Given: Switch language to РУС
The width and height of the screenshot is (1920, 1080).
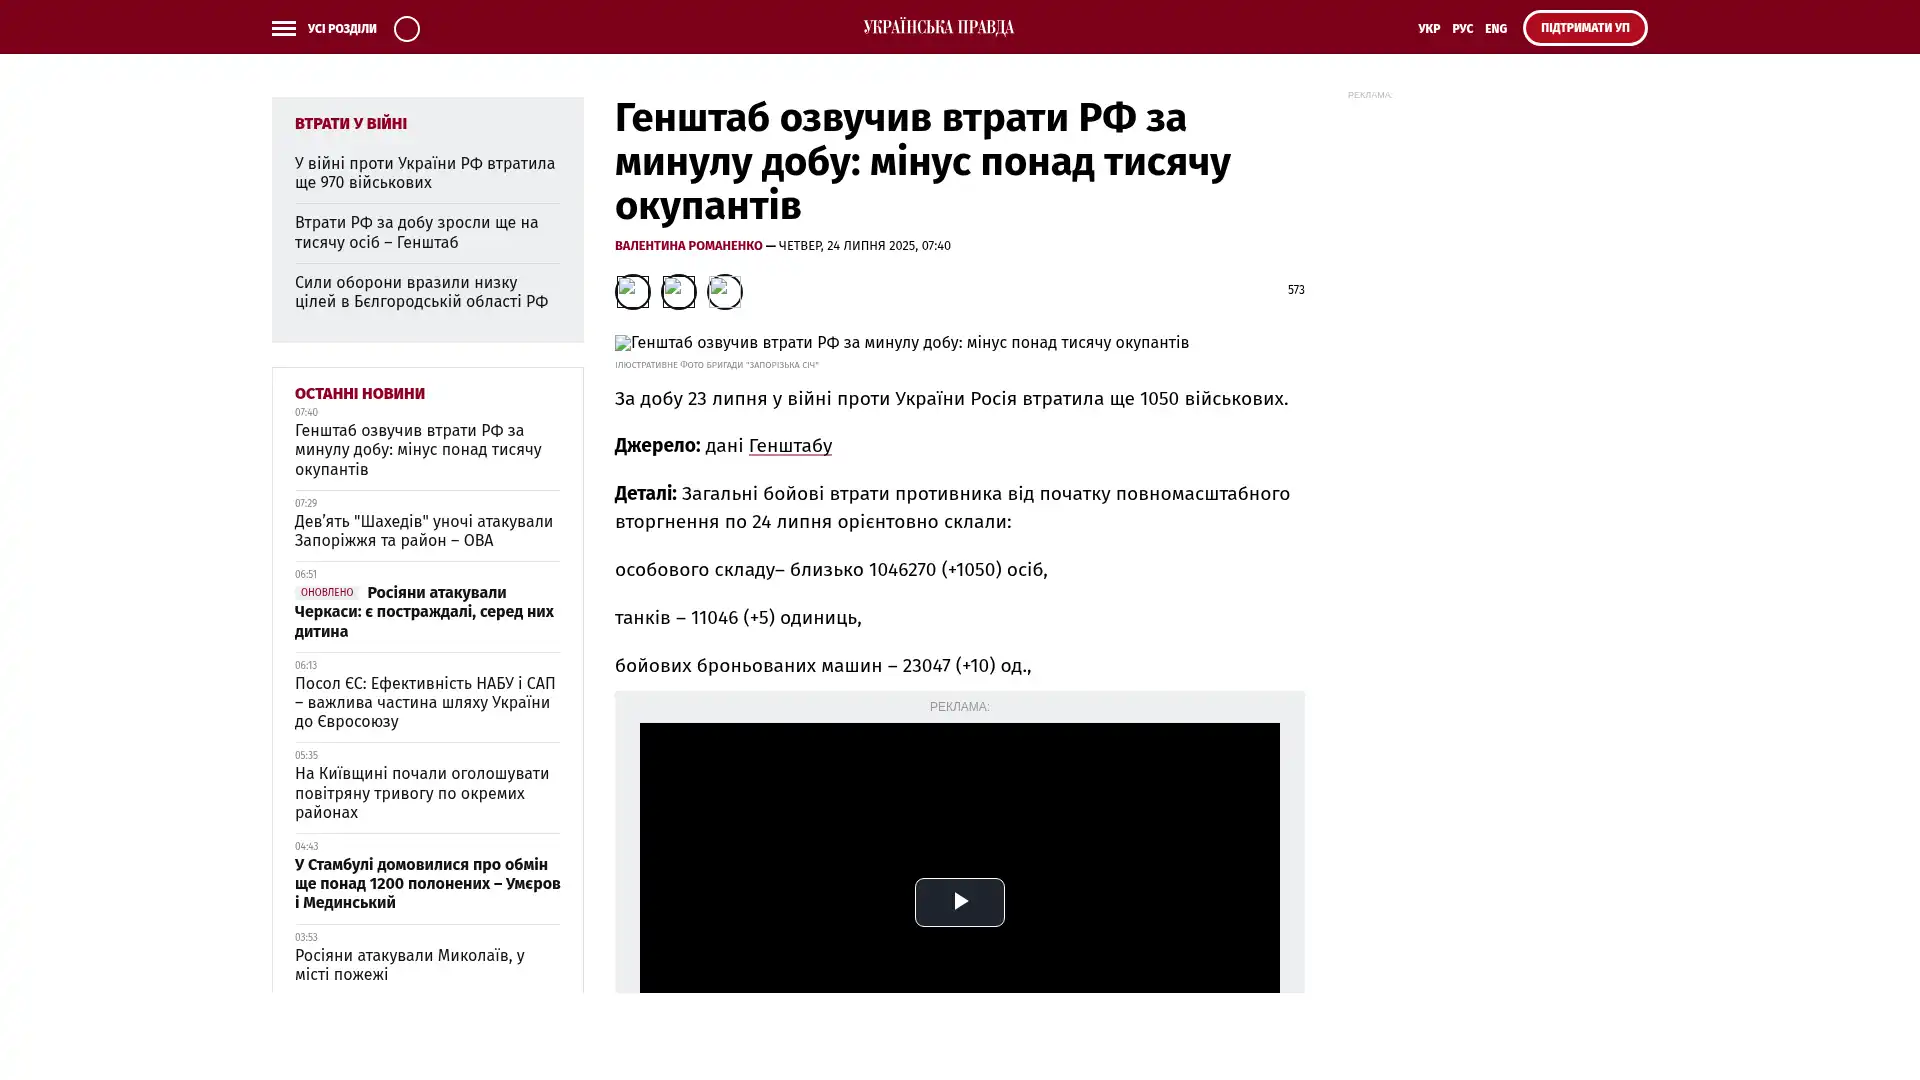Looking at the screenshot, I should click(1462, 29).
